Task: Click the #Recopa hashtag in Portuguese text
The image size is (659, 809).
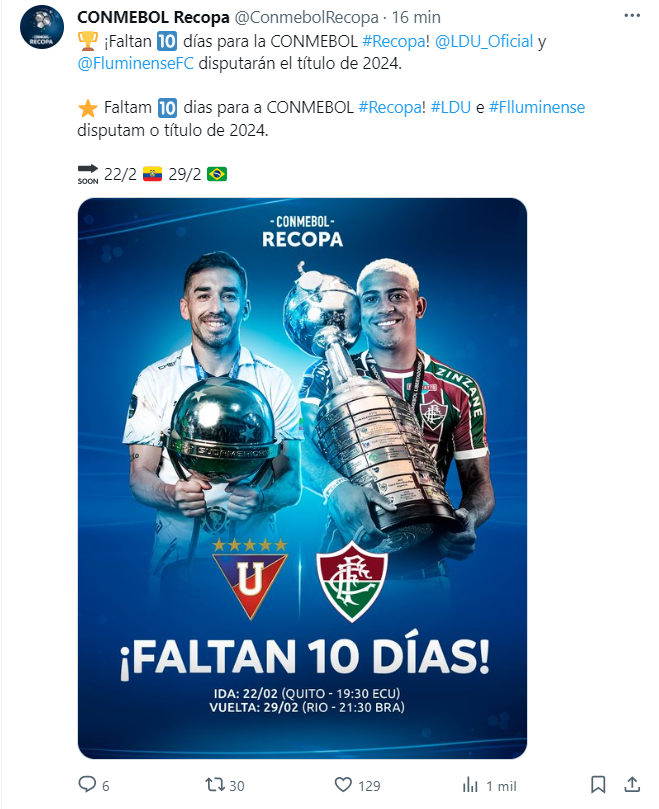Action: (x=390, y=107)
